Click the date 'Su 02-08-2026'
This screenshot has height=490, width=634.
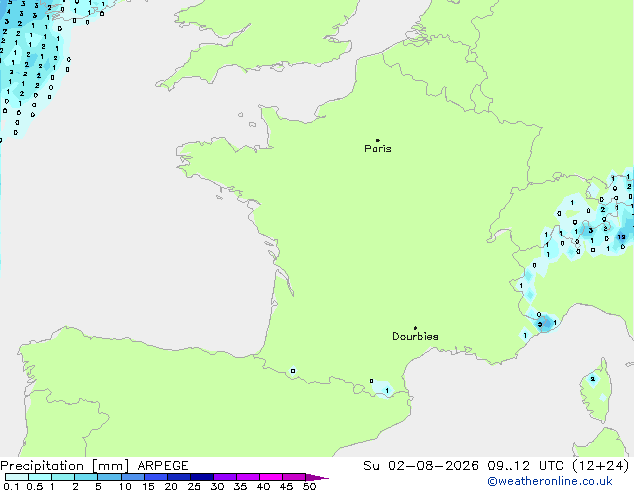click(x=421, y=466)
